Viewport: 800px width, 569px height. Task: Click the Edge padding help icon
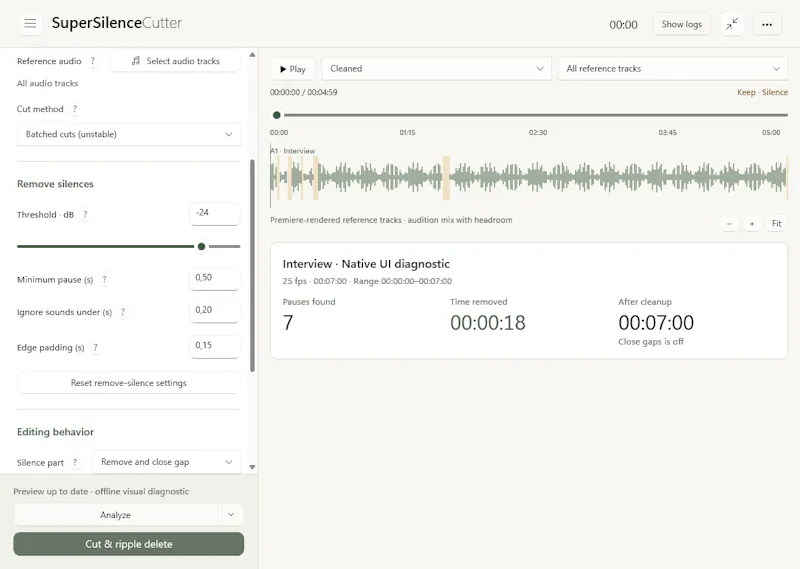[x=95, y=348]
